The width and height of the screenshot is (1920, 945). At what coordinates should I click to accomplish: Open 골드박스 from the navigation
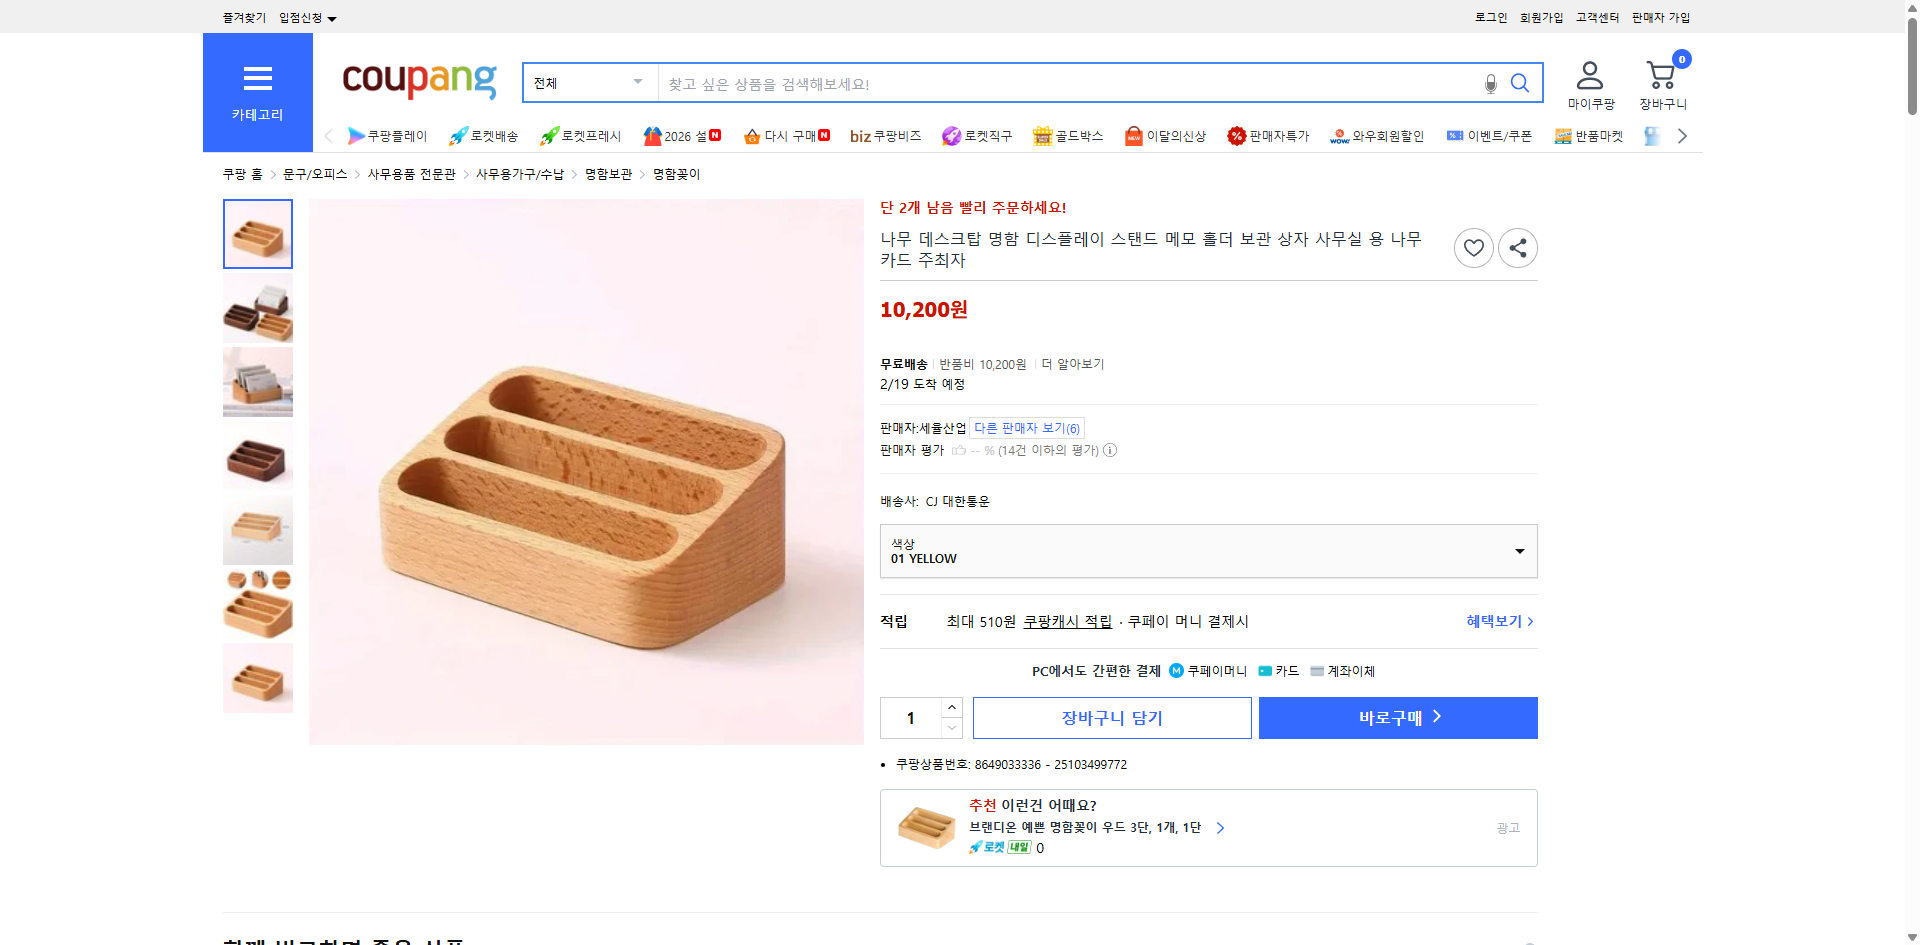click(1068, 135)
